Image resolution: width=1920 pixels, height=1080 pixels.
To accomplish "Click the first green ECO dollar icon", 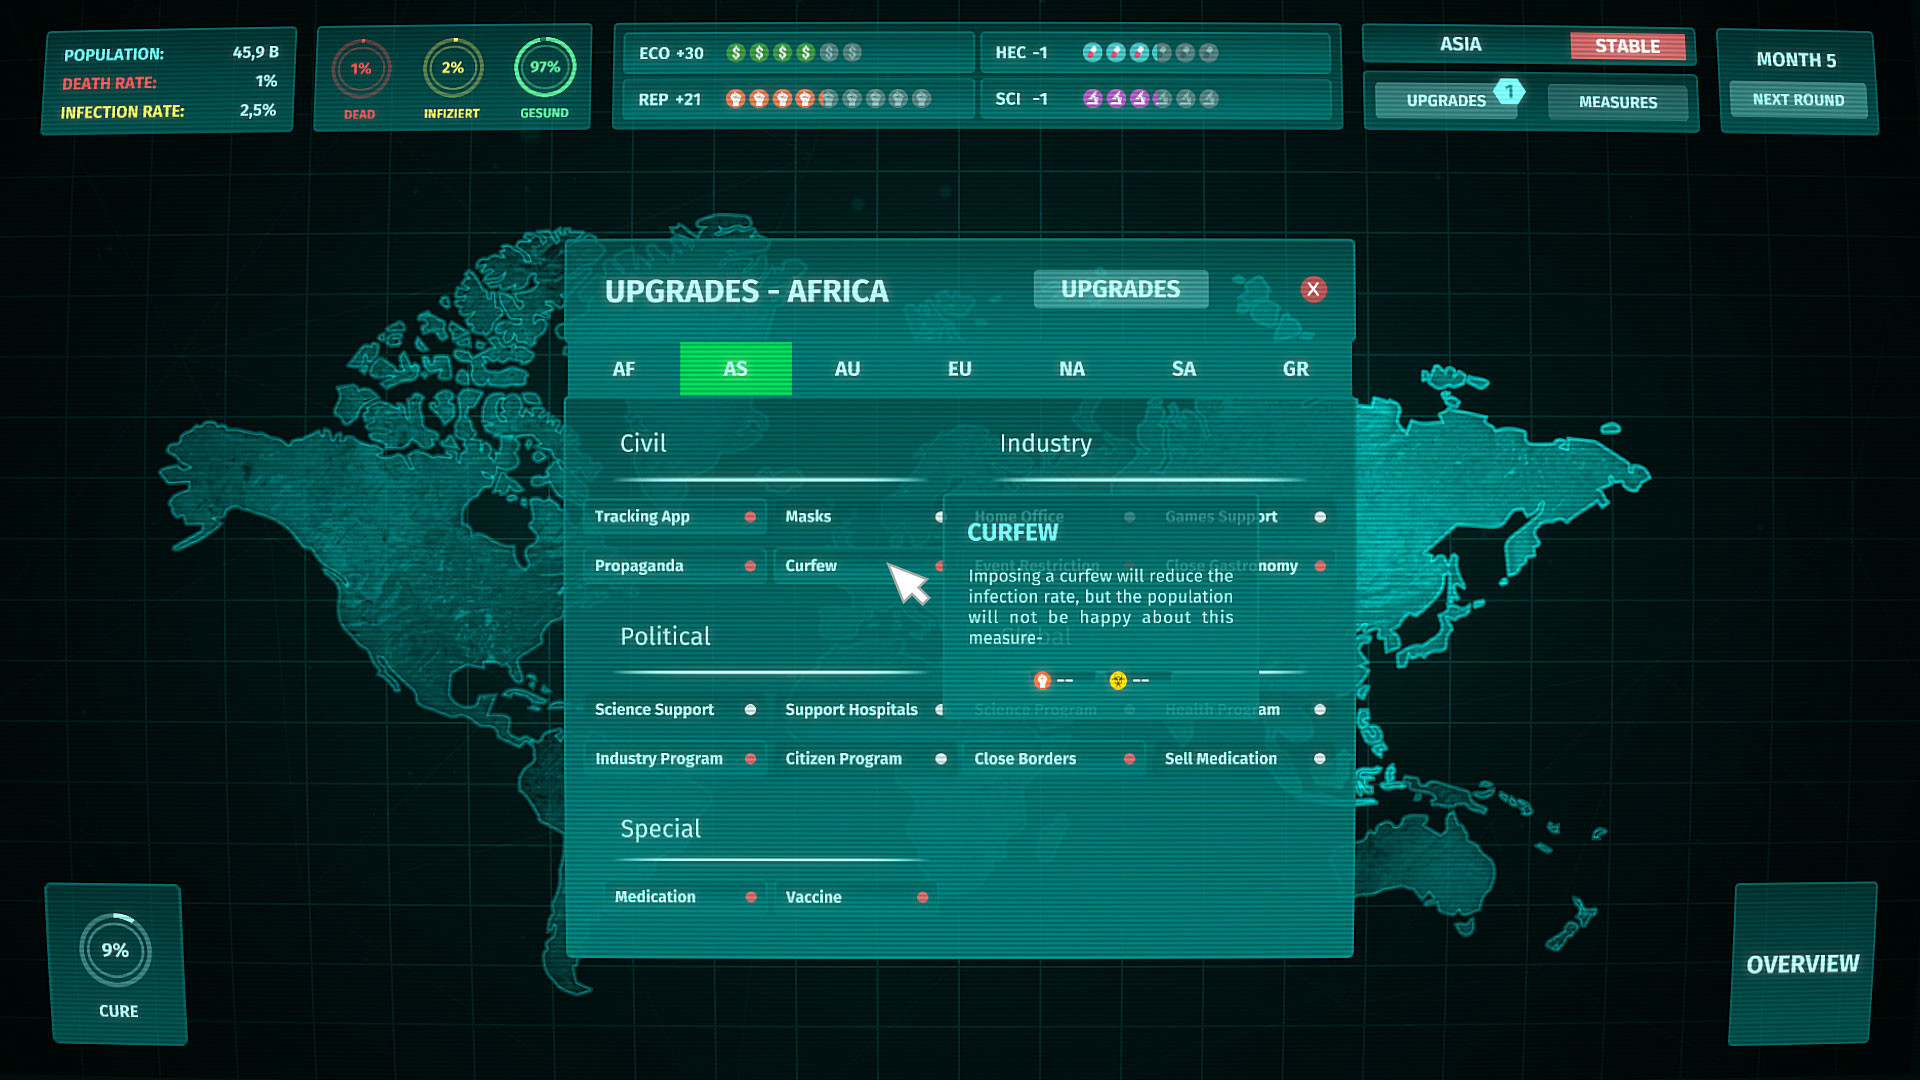I will [736, 53].
